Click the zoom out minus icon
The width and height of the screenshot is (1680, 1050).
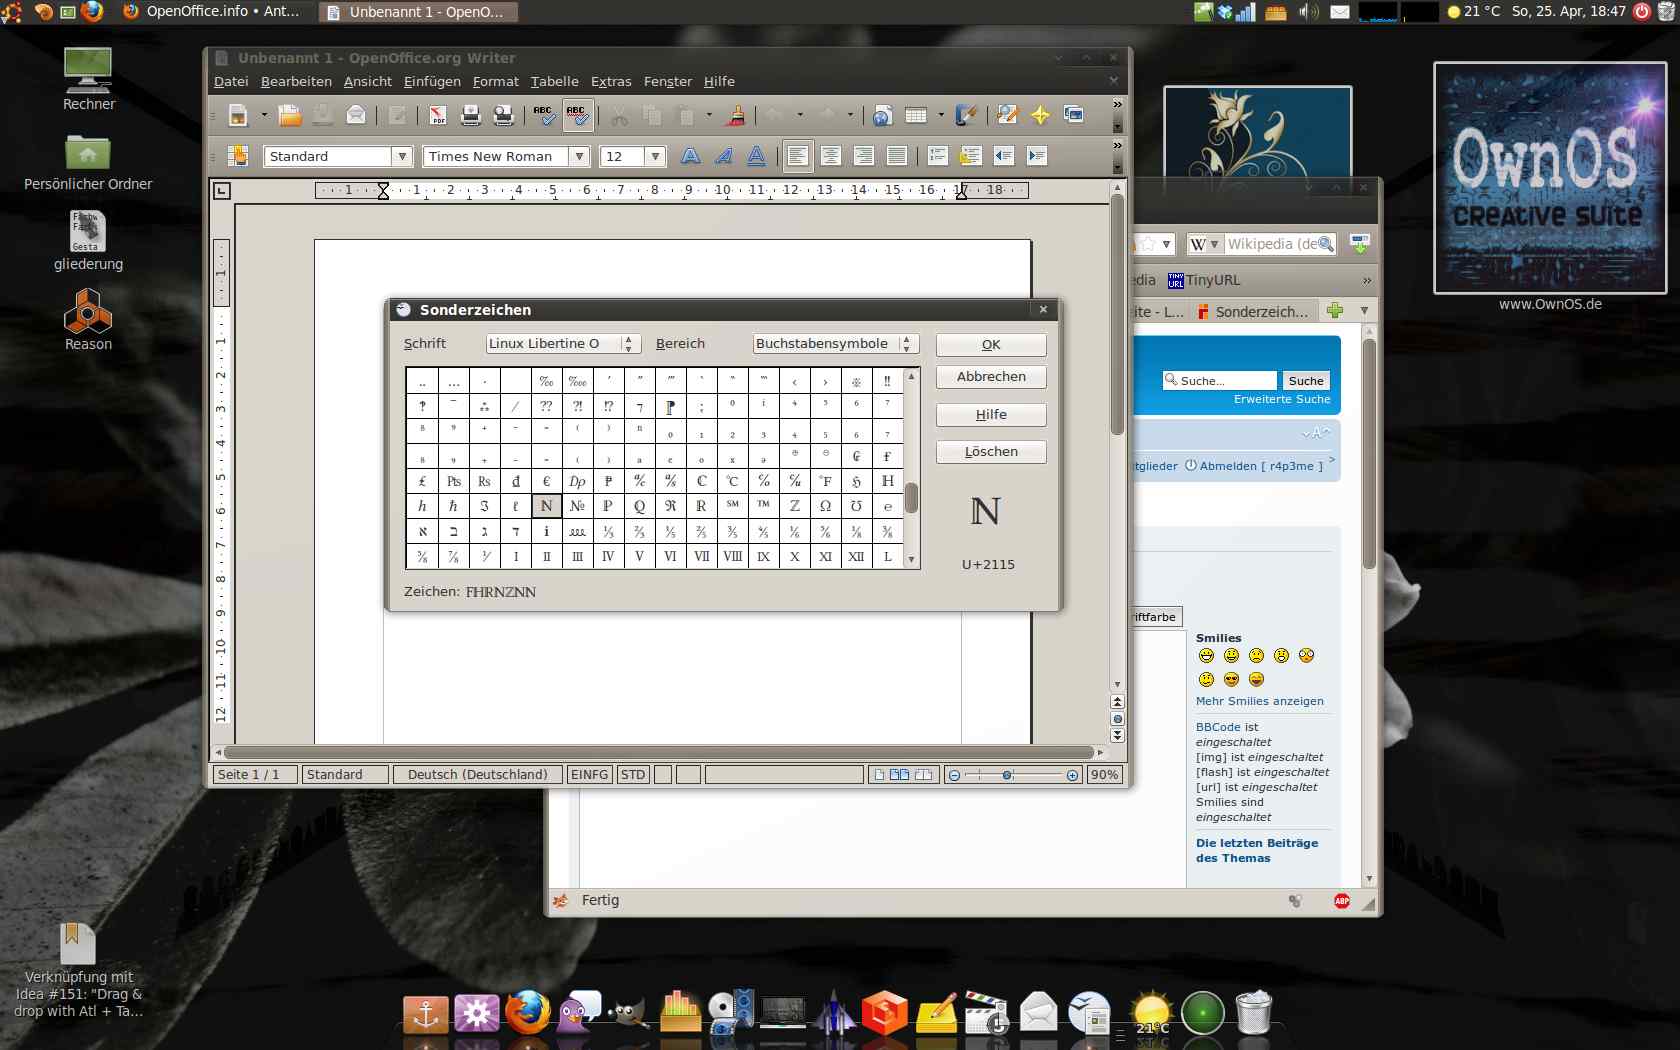pos(954,775)
